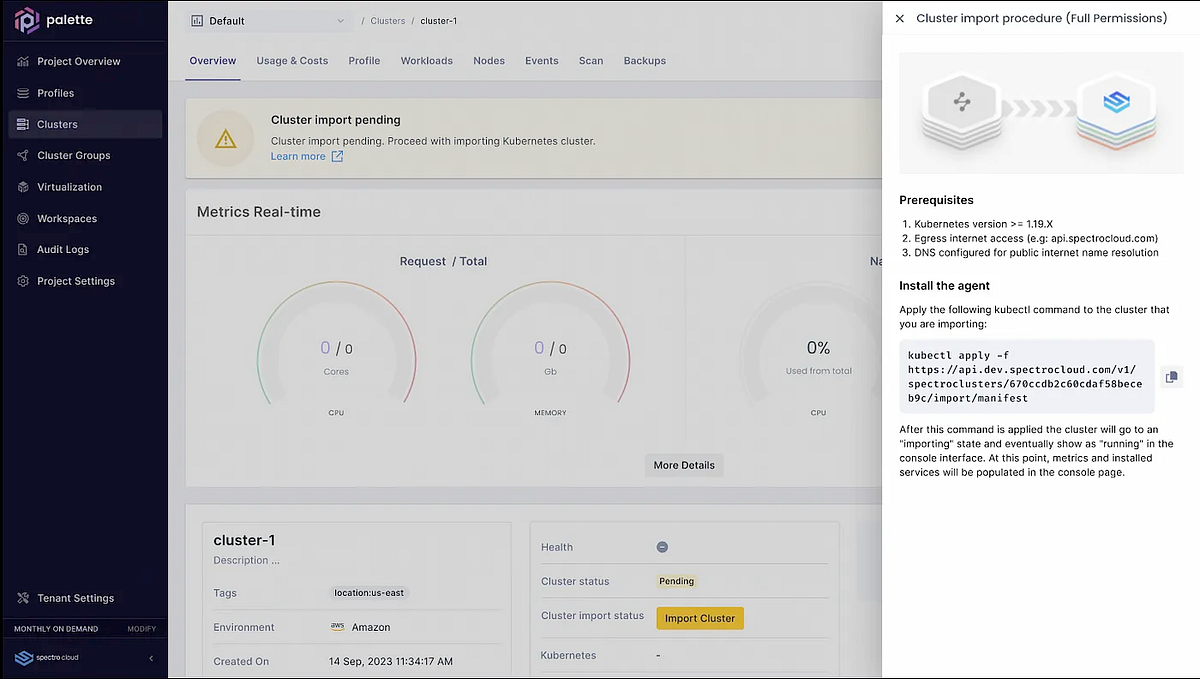
Task: Open the Virtualization section
Action: click(x=69, y=187)
